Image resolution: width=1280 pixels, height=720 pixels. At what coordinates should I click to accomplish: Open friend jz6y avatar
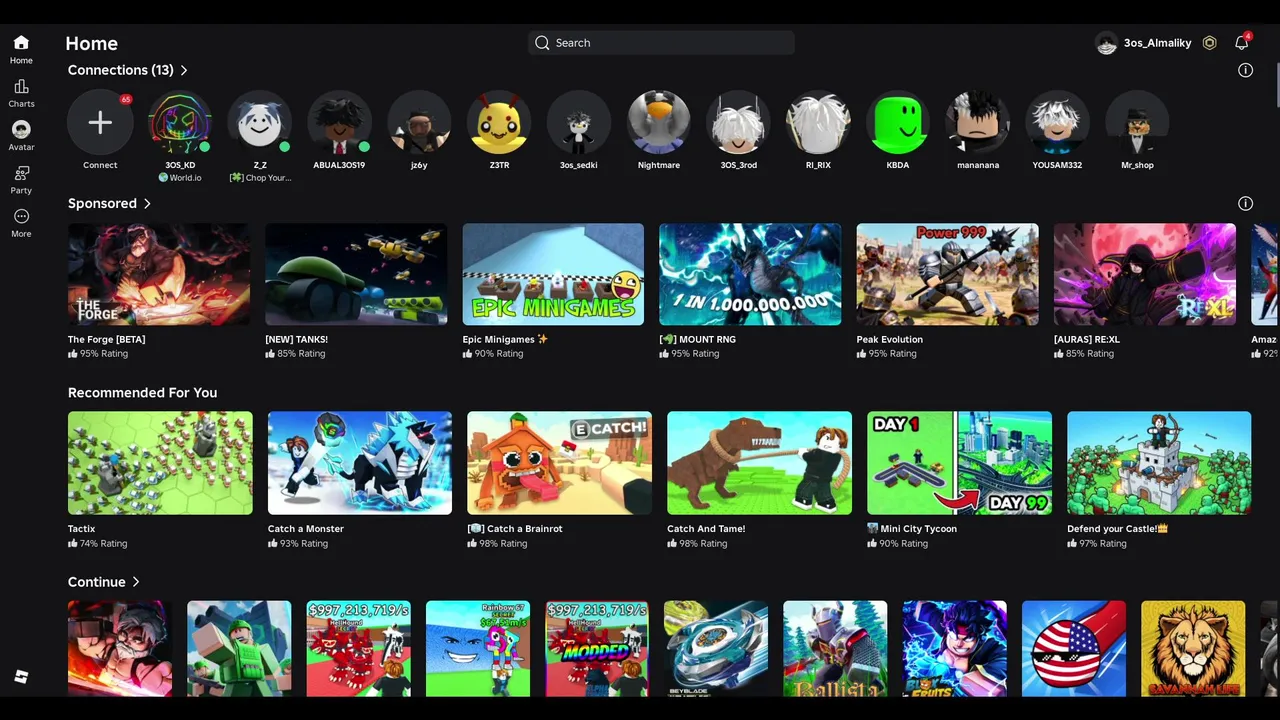(419, 122)
